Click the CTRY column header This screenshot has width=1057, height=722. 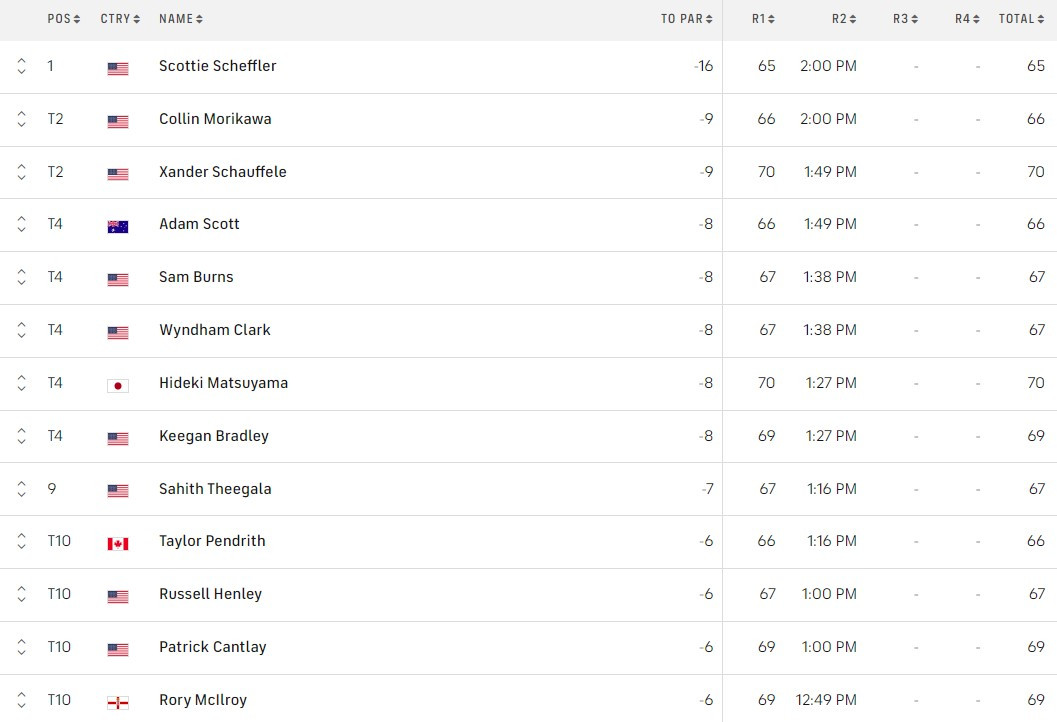[120, 18]
